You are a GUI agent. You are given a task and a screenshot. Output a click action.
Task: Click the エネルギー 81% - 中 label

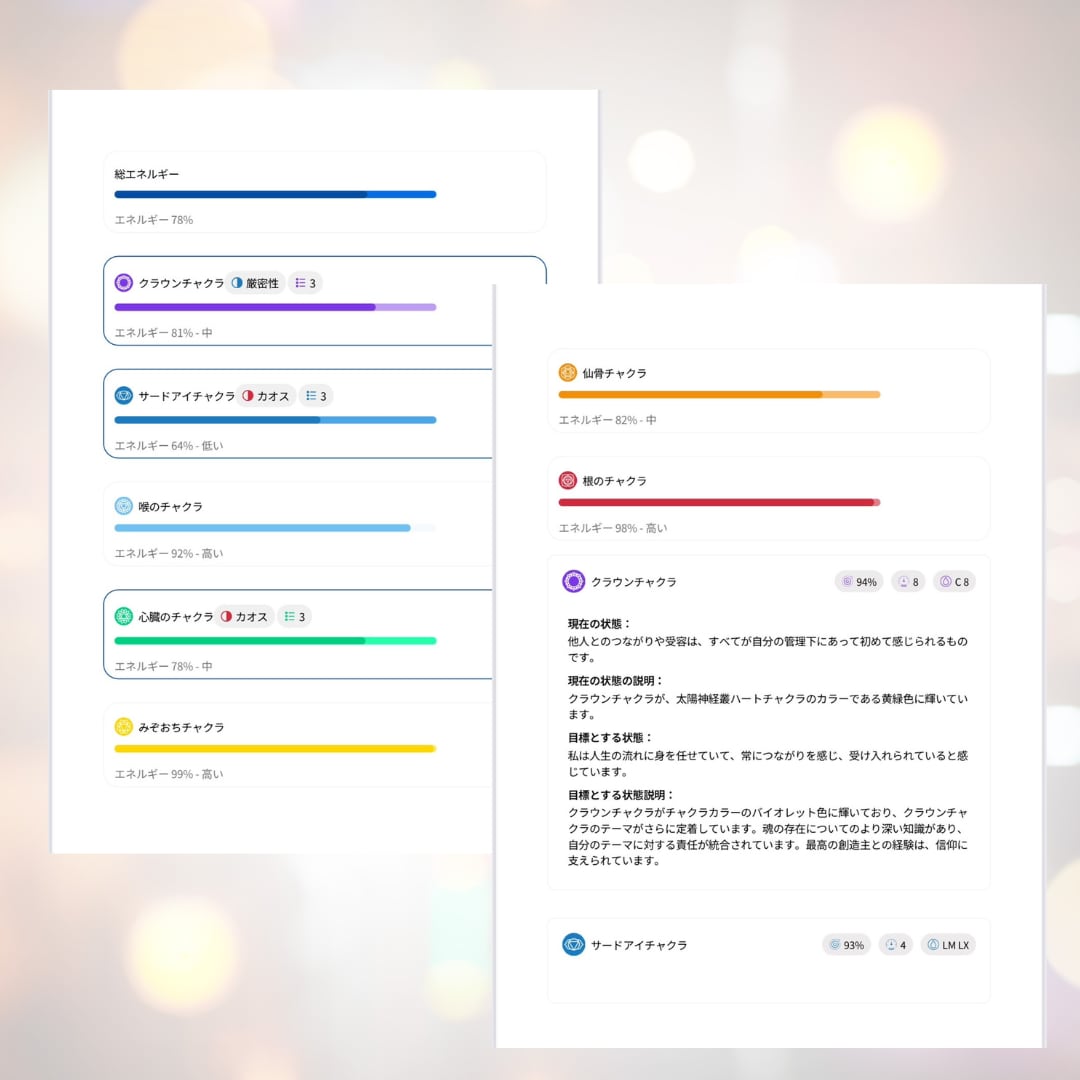(163, 333)
